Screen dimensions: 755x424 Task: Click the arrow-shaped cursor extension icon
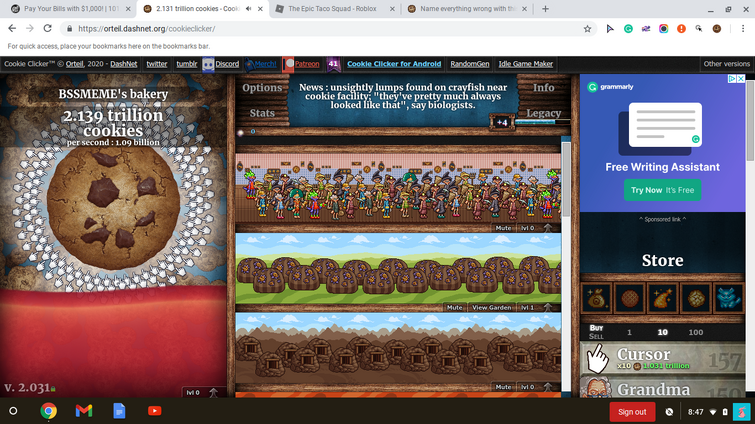[610, 29]
